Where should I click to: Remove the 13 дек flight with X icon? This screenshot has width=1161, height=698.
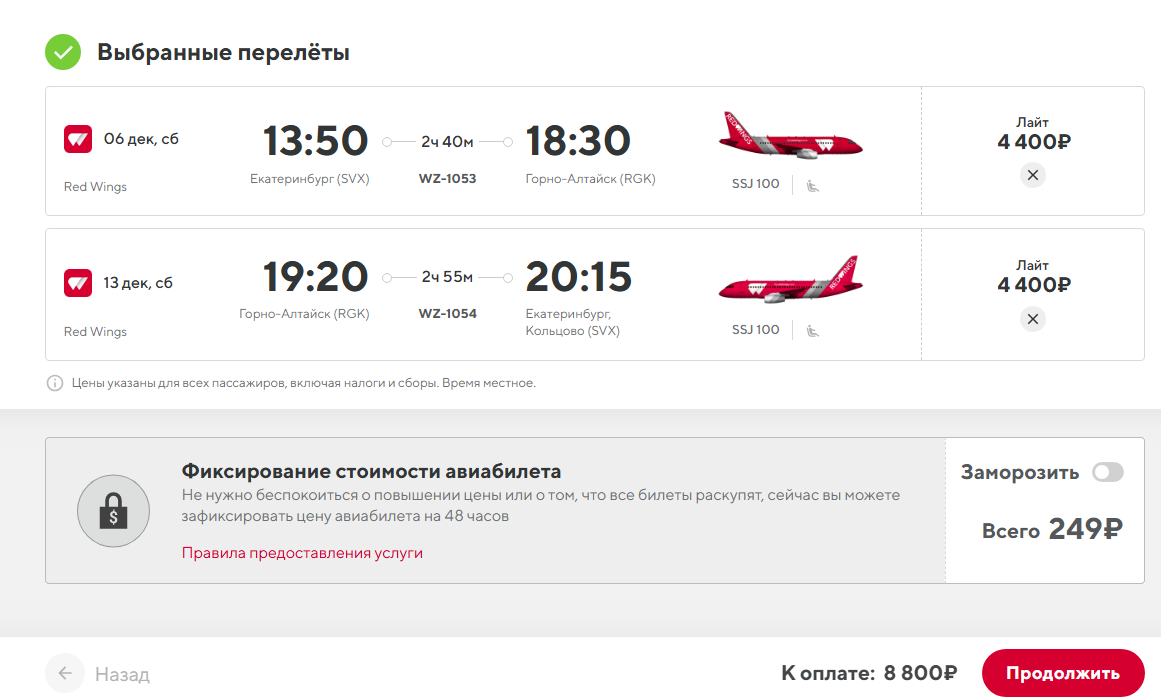[1032, 319]
